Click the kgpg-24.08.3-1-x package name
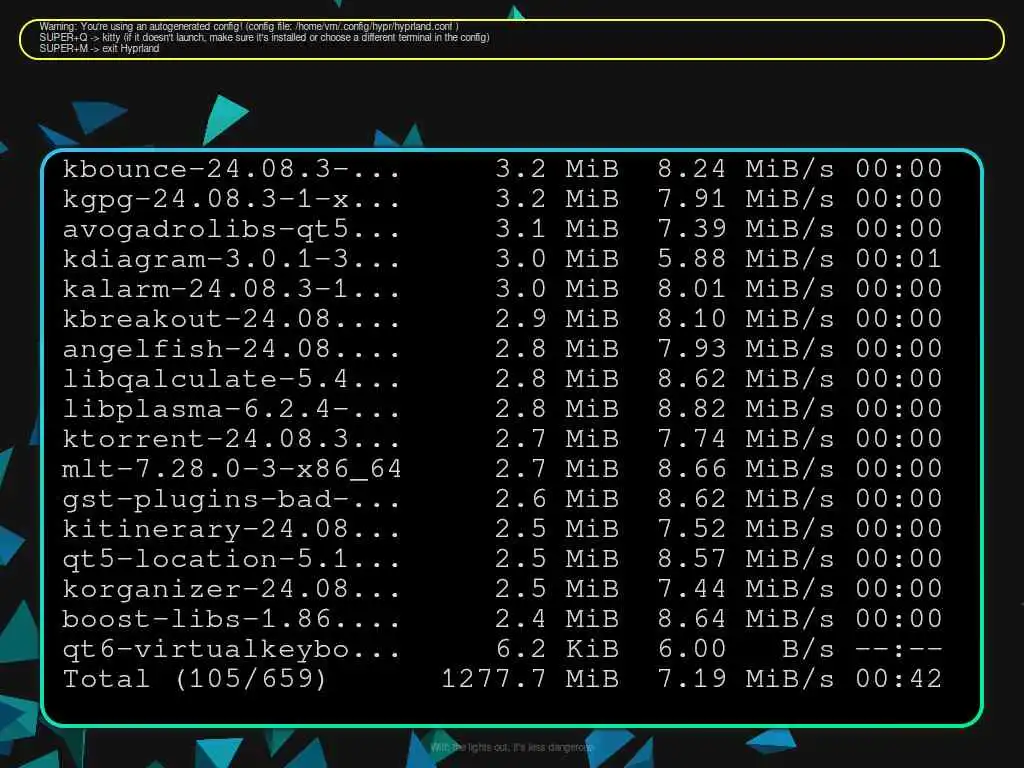The height and width of the screenshot is (768, 1024). click(231, 199)
